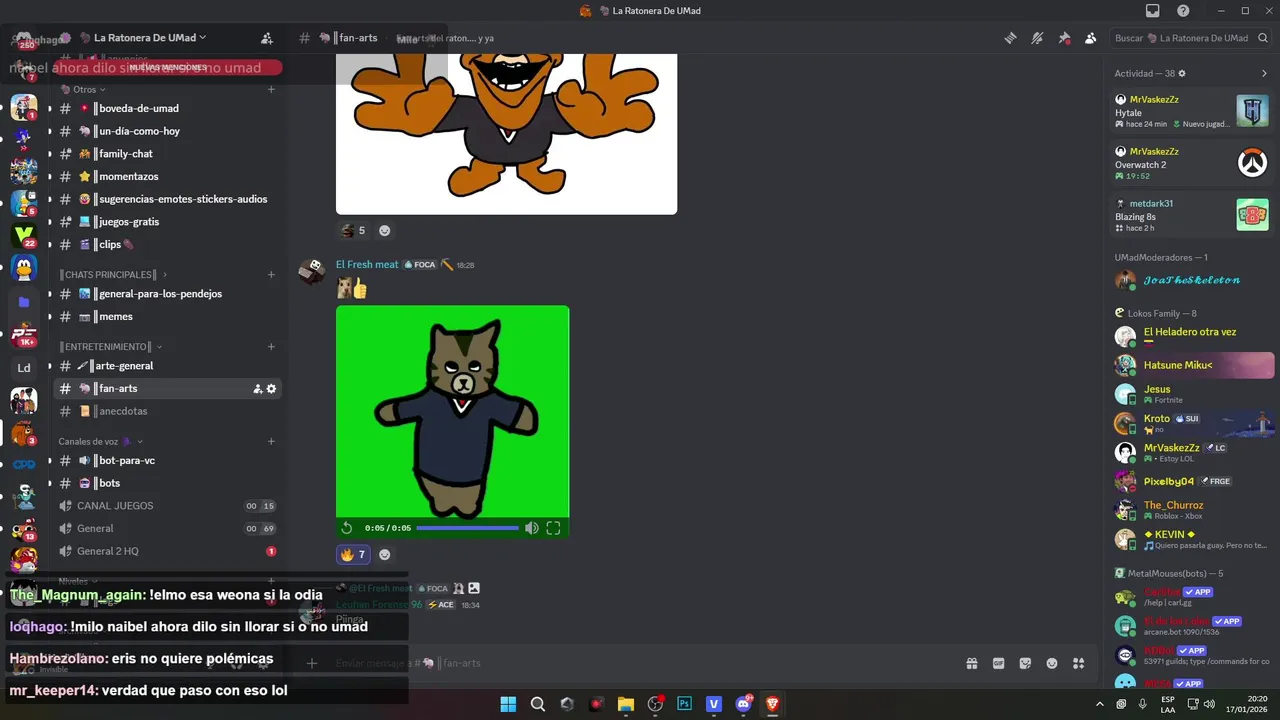Add channel plus next to Otros
The height and width of the screenshot is (720, 1280).
[271, 89]
